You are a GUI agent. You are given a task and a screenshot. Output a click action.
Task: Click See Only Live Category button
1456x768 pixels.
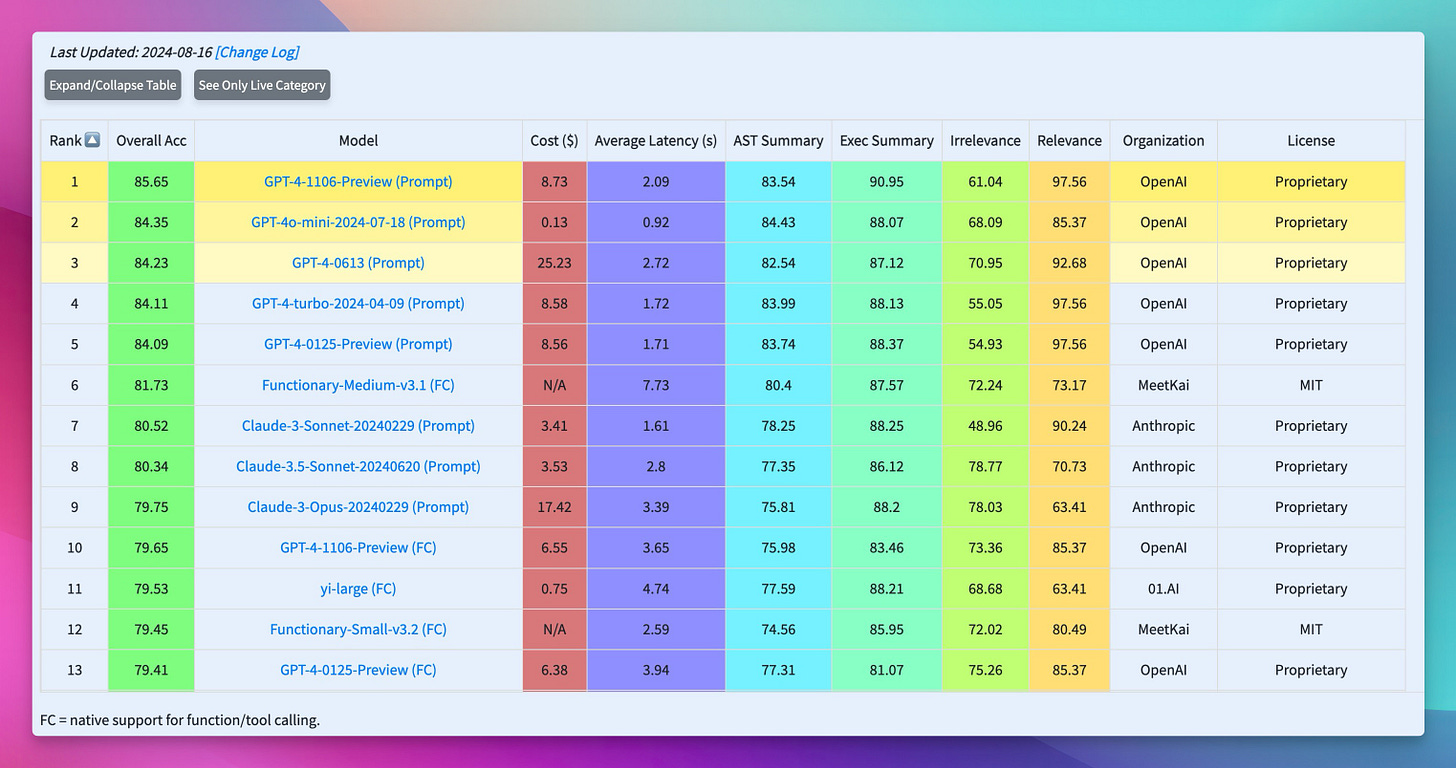coord(262,85)
